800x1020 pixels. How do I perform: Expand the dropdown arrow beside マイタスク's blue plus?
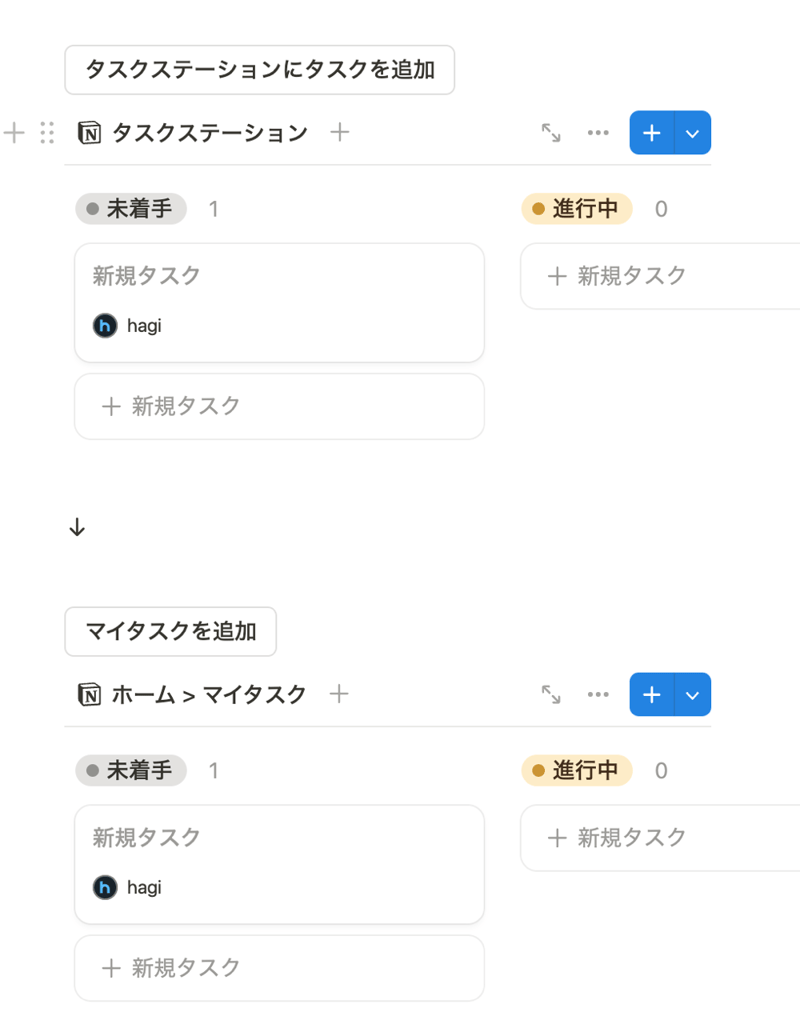point(693,695)
